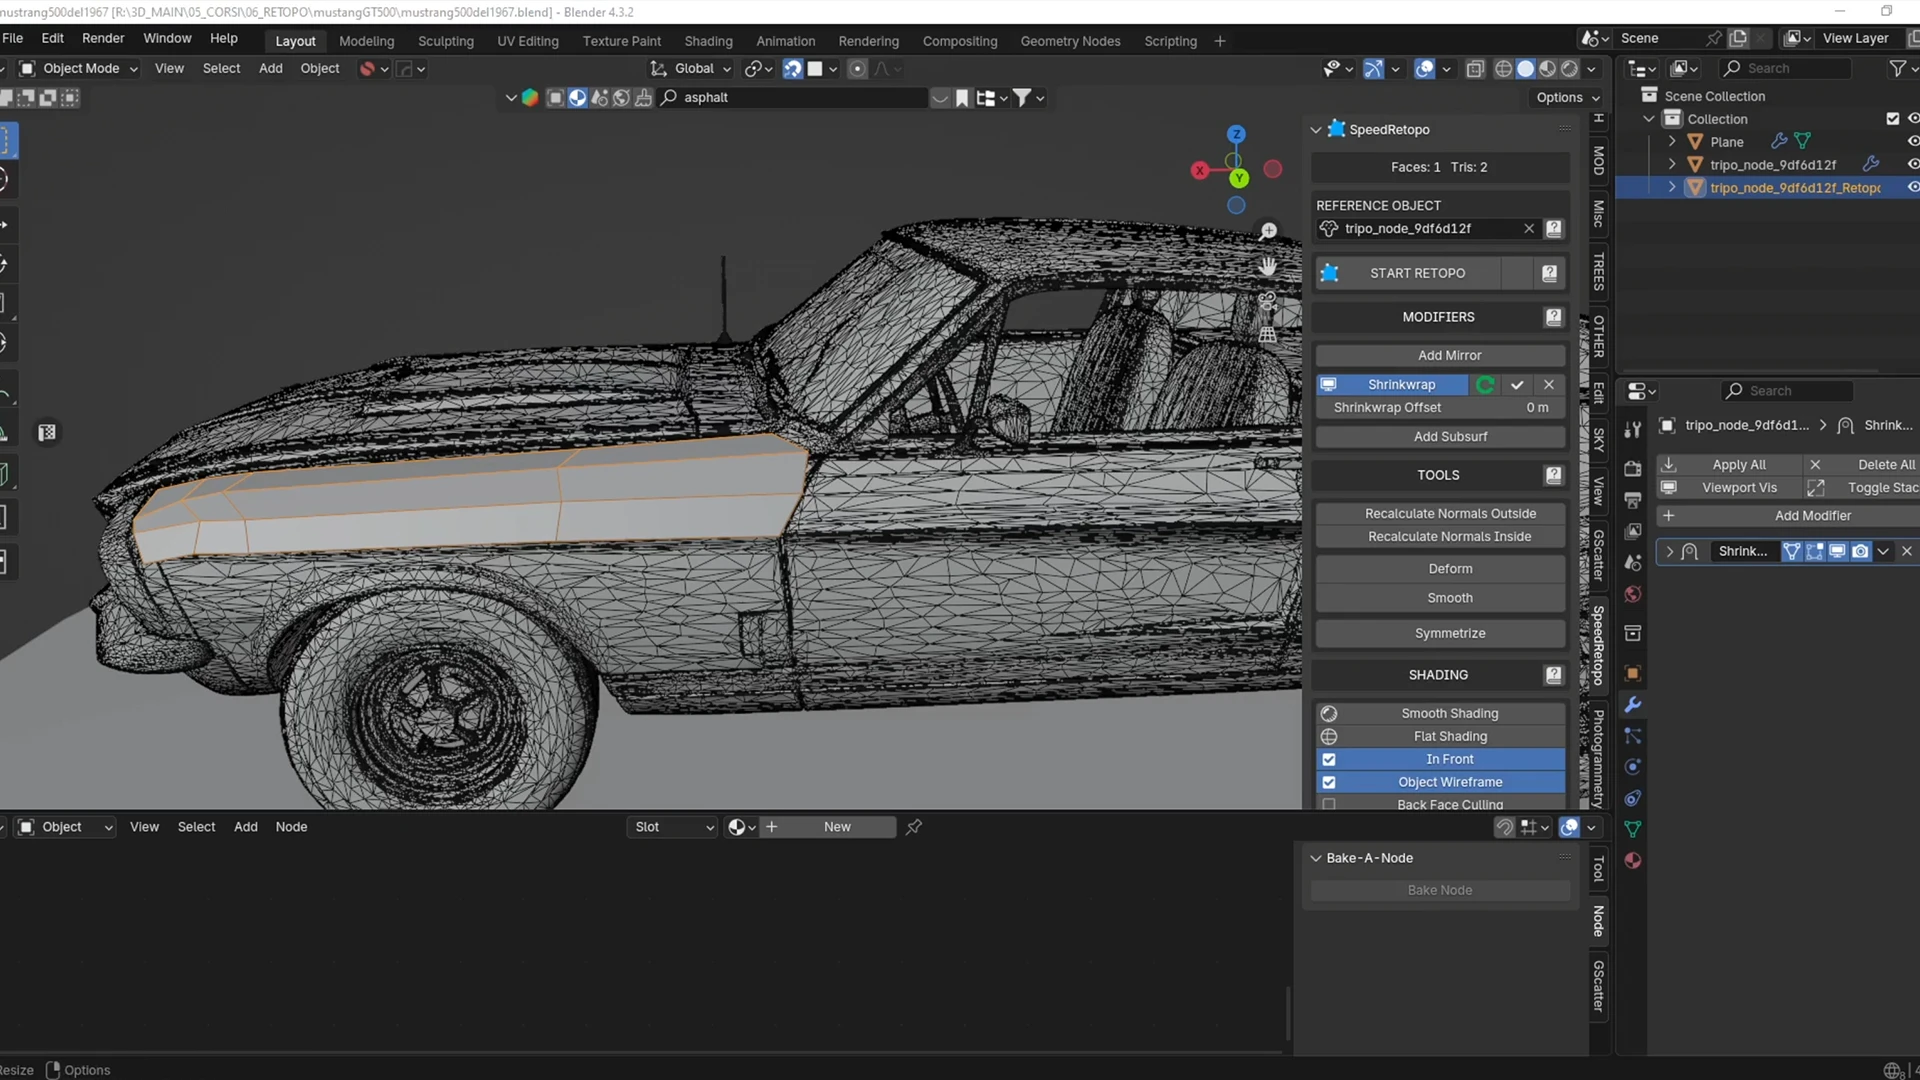Image resolution: width=1920 pixels, height=1080 pixels.
Task: Click zoom magnifier gizmo in viewport
Action: pyautogui.click(x=1268, y=231)
